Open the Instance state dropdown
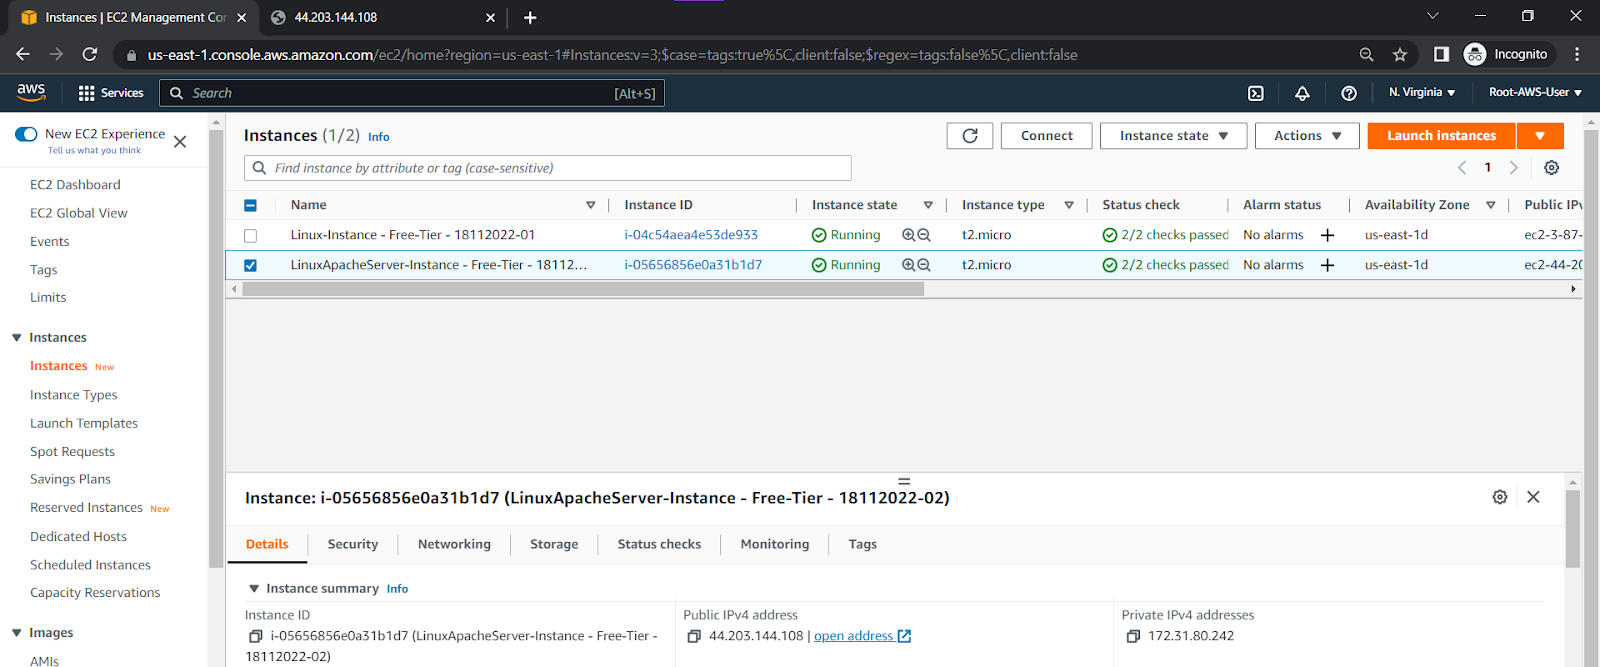This screenshot has width=1600, height=667. (1173, 136)
